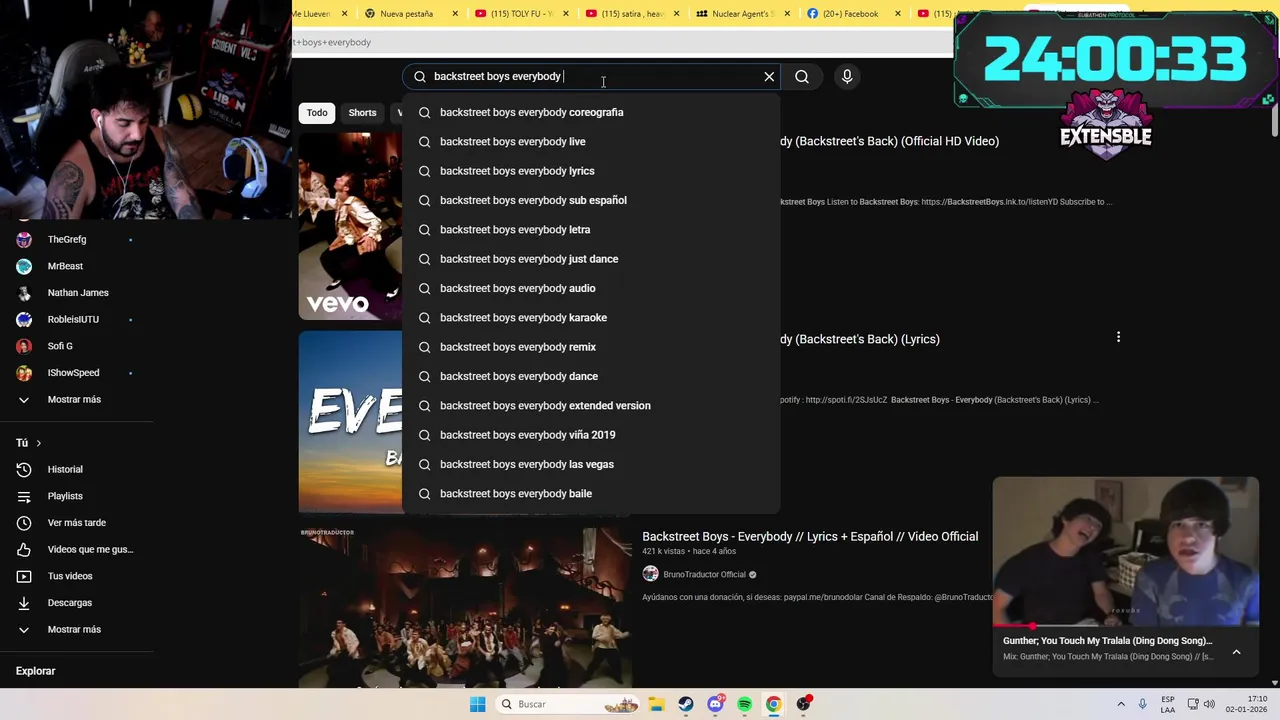Select suggestion 'backstreet boys everybody letra'

pyautogui.click(x=591, y=230)
